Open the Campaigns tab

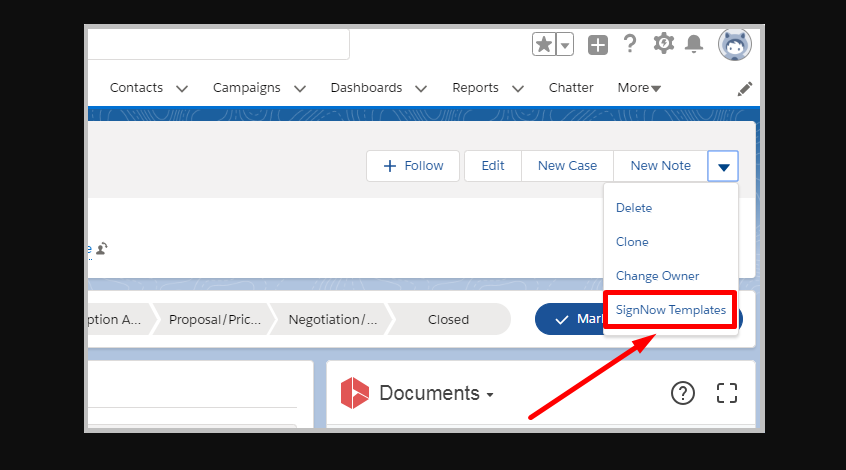(247, 88)
